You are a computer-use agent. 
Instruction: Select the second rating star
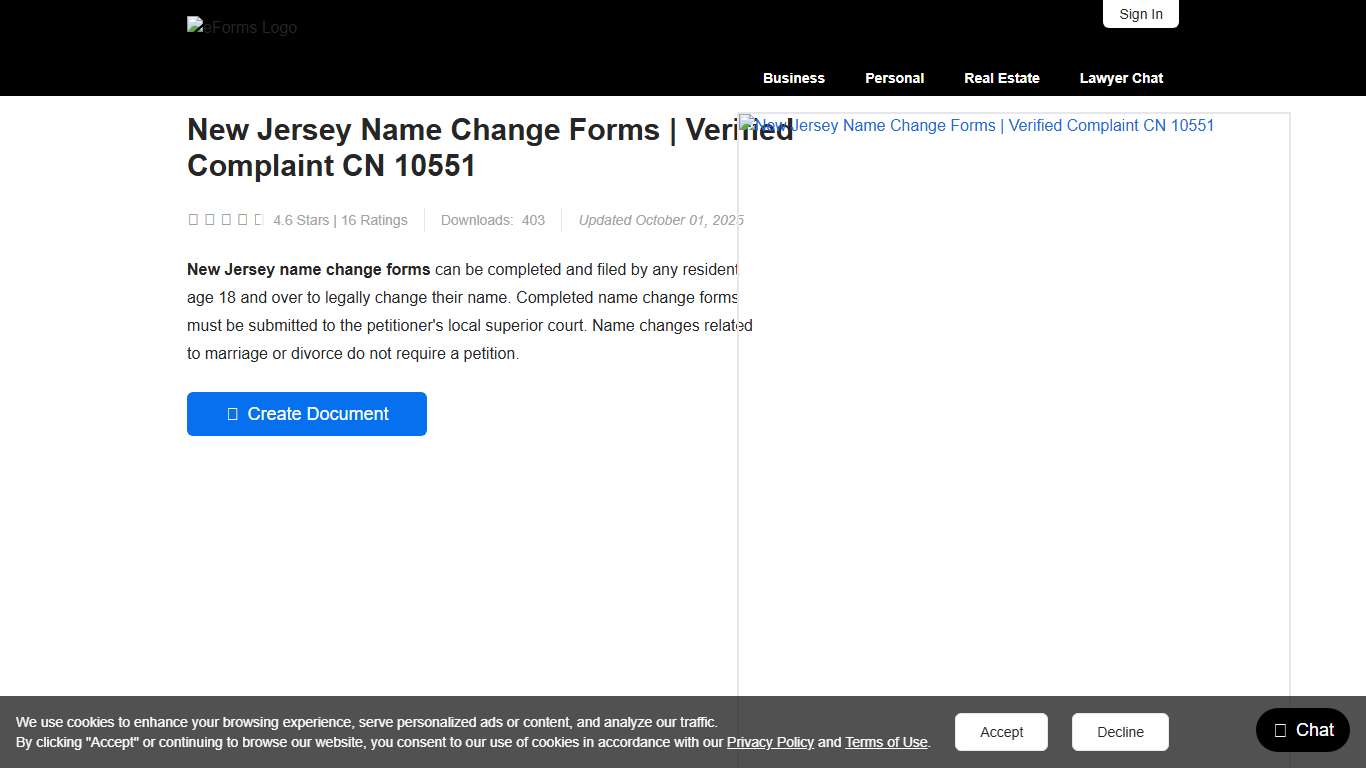(210, 218)
